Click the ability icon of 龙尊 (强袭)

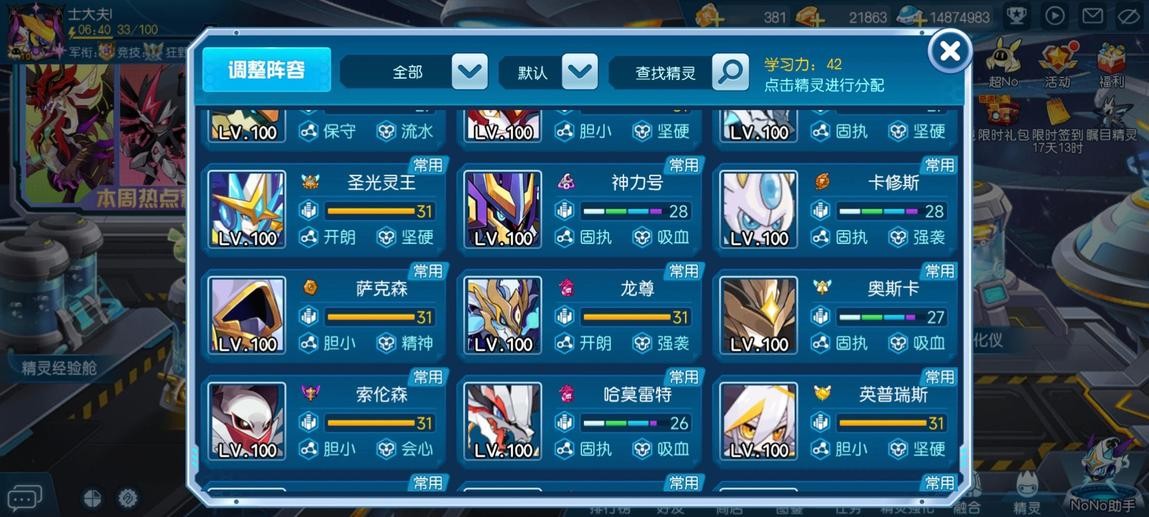click(x=642, y=343)
